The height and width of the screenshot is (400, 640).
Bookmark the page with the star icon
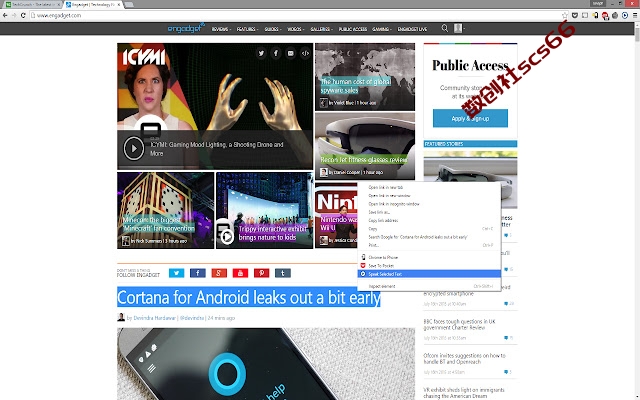pos(565,16)
